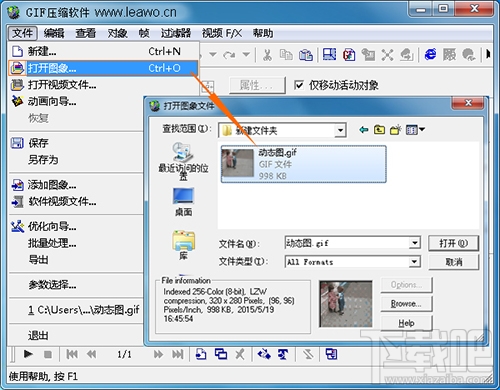Image resolution: width=500 pixels, height=390 pixels.
Task: Click the duplicate frame icon
Action: (221, 354)
